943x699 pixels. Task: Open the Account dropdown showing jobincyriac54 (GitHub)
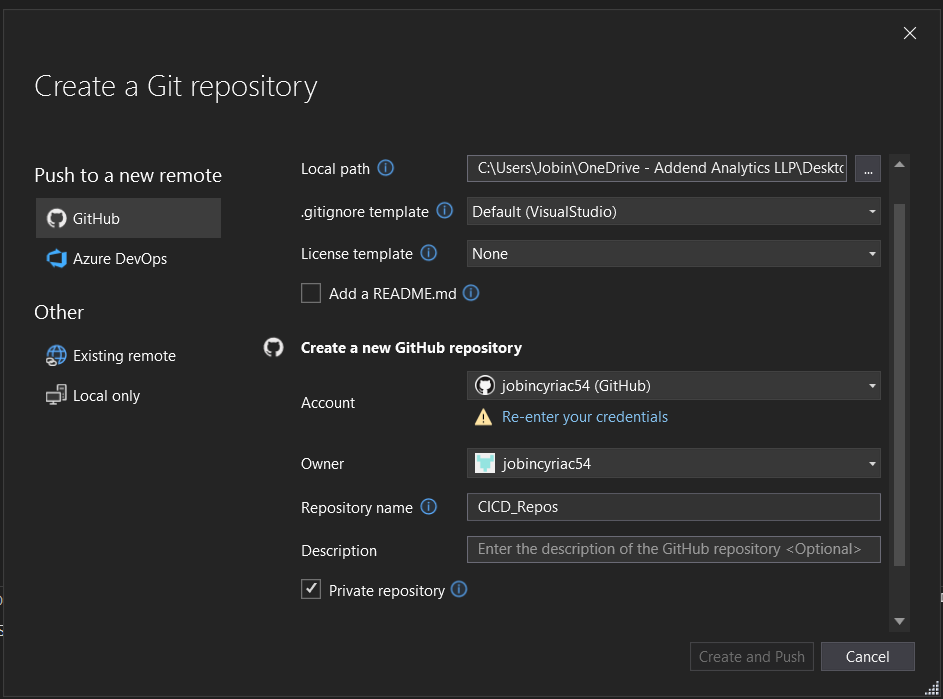click(x=673, y=385)
